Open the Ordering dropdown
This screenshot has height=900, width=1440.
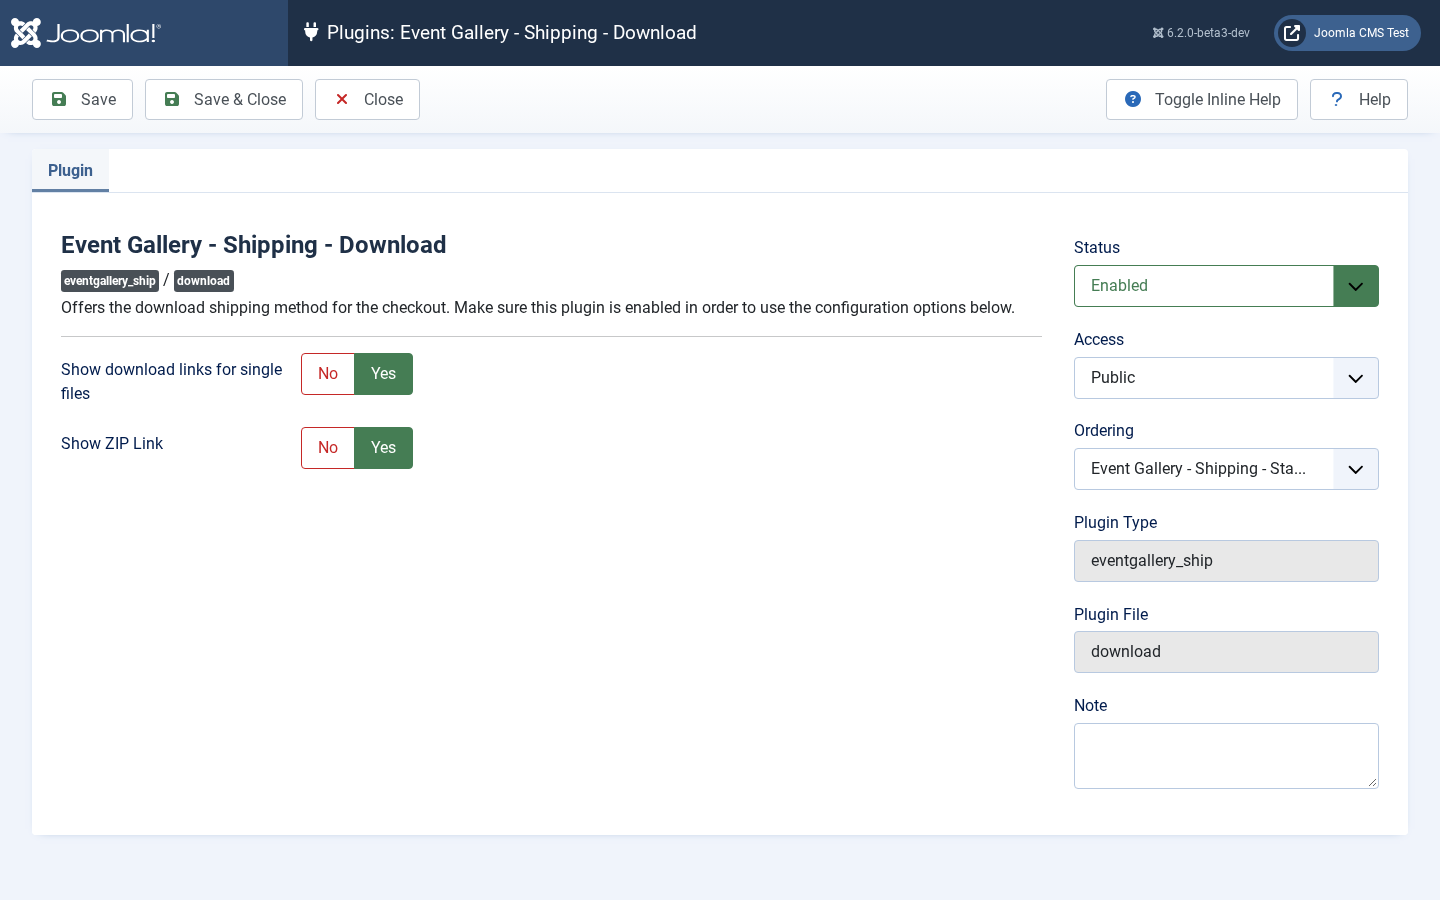click(1226, 469)
